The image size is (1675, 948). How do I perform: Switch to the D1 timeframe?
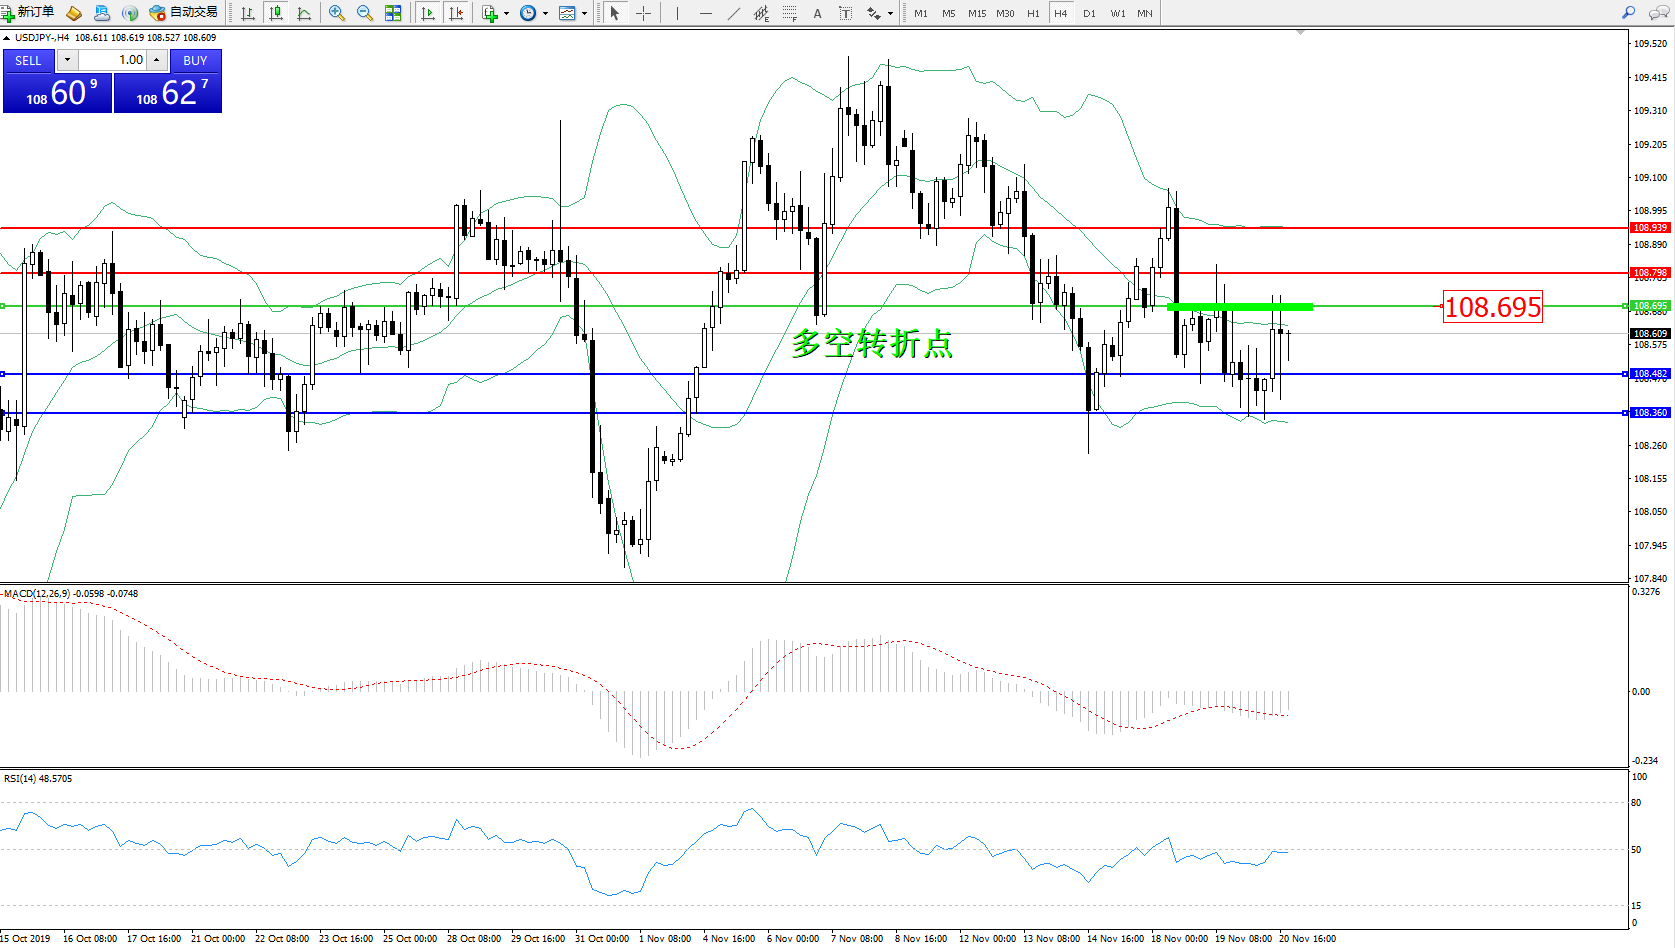pyautogui.click(x=1089, y=13)
